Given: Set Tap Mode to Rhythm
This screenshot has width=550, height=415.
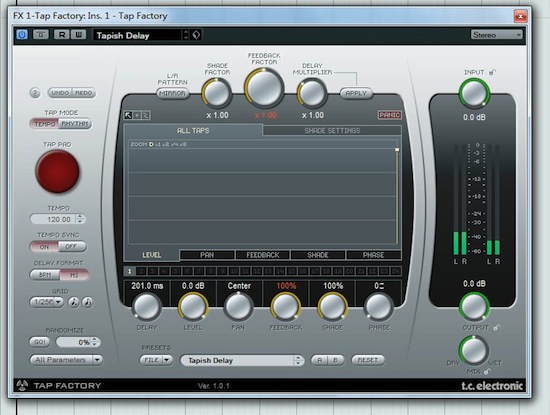Looking at the screenshot, I should tap(75, 124).
